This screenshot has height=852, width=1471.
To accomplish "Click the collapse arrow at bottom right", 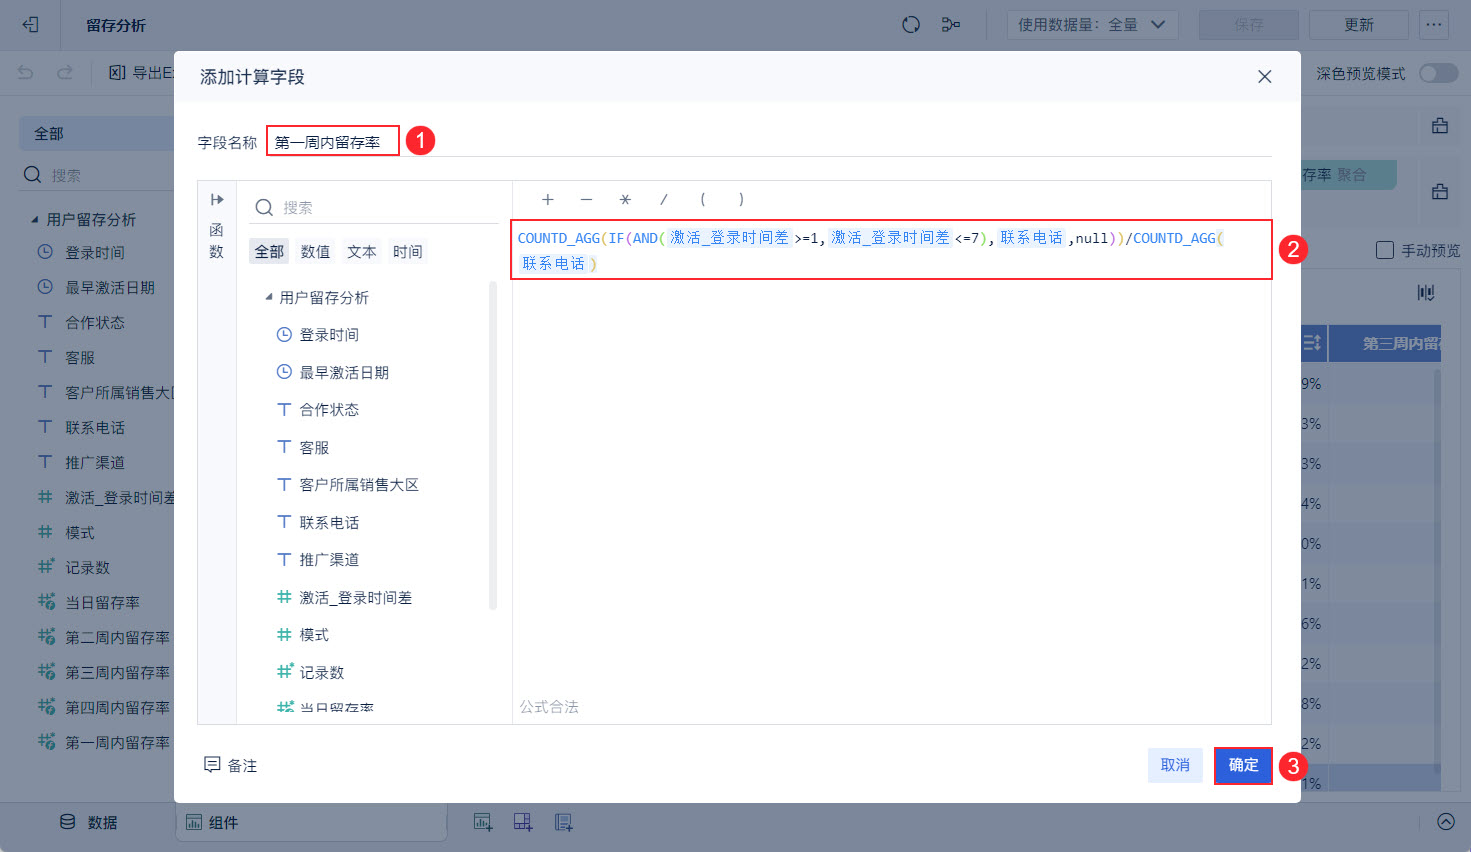I will pos(1446,822).
